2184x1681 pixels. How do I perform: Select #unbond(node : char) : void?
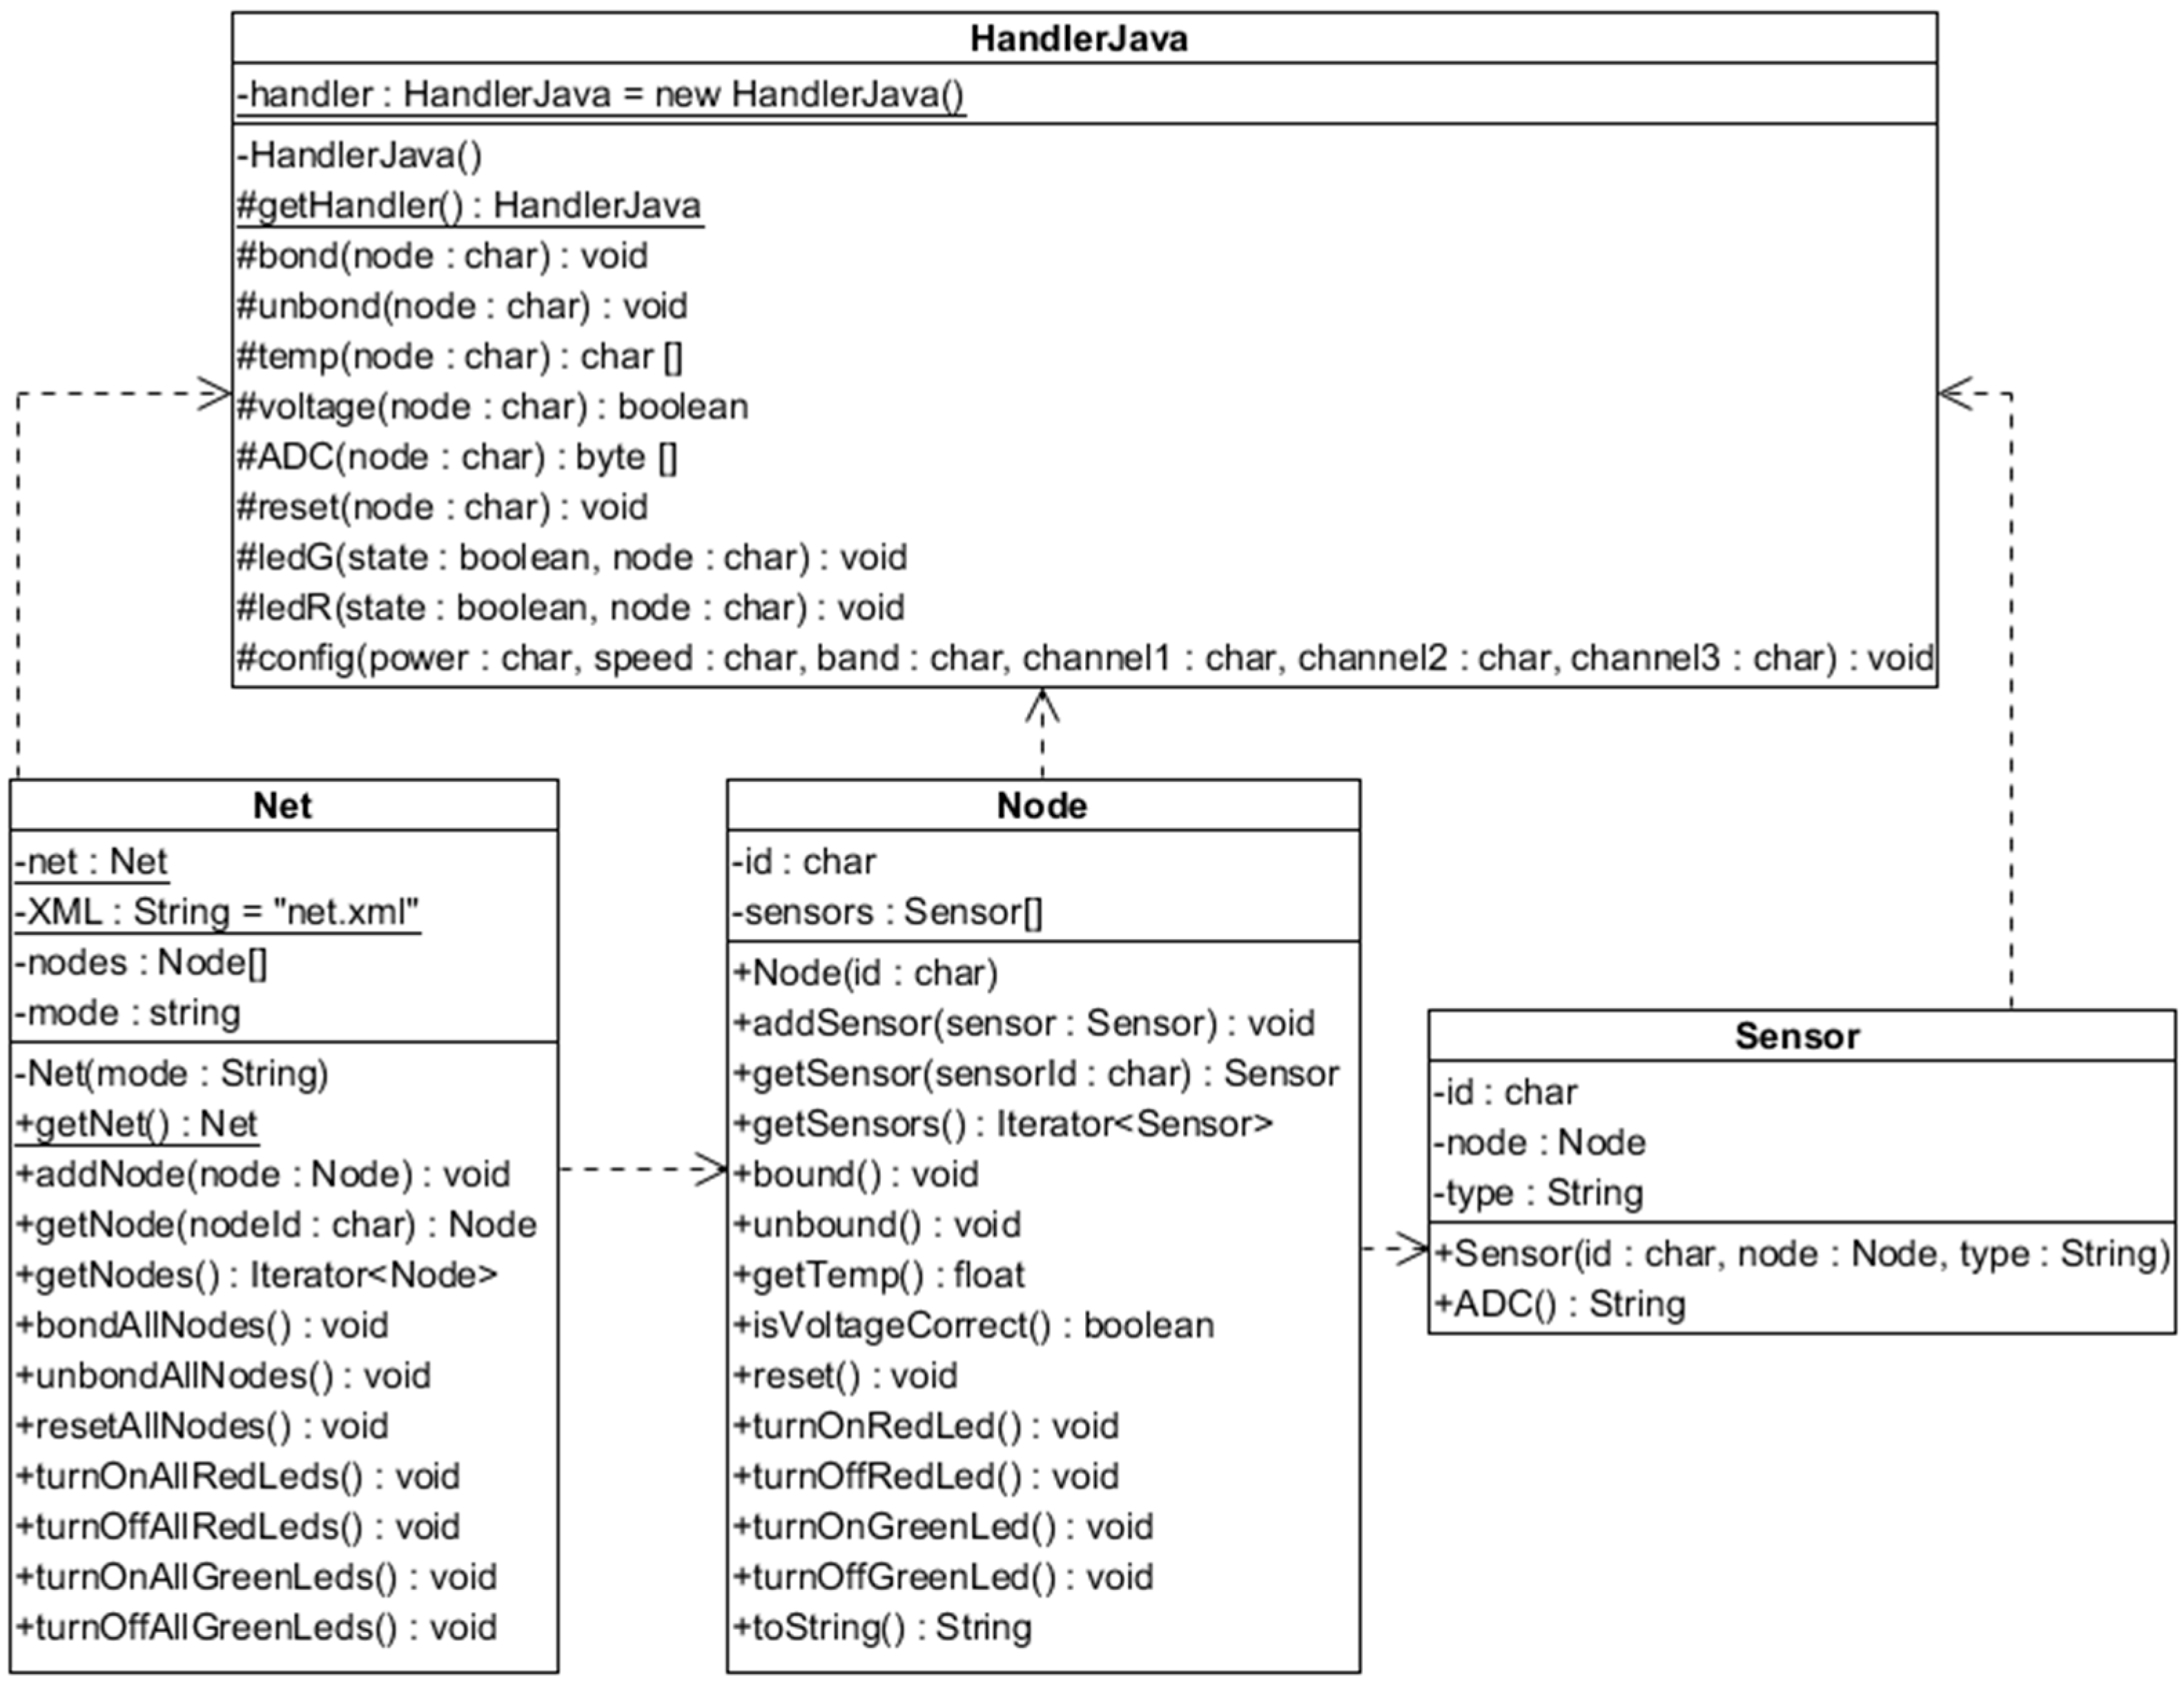[462, 306]
